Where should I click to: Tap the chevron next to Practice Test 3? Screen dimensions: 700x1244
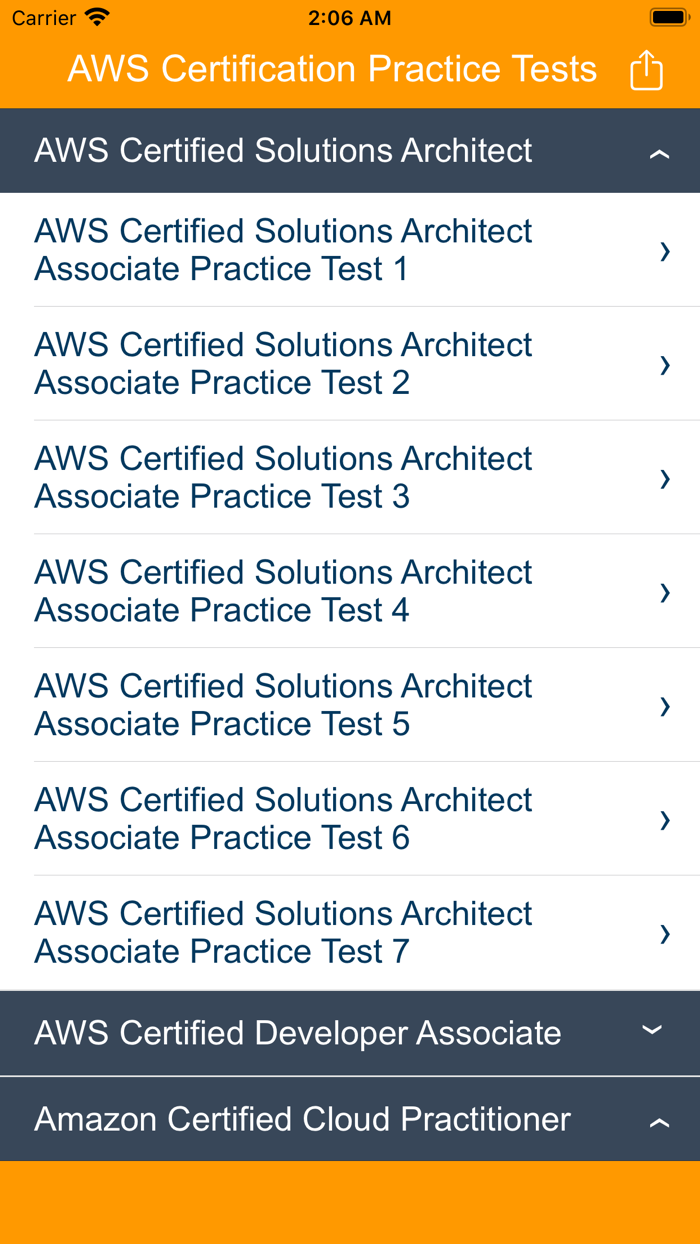click(x=665, y=479)
